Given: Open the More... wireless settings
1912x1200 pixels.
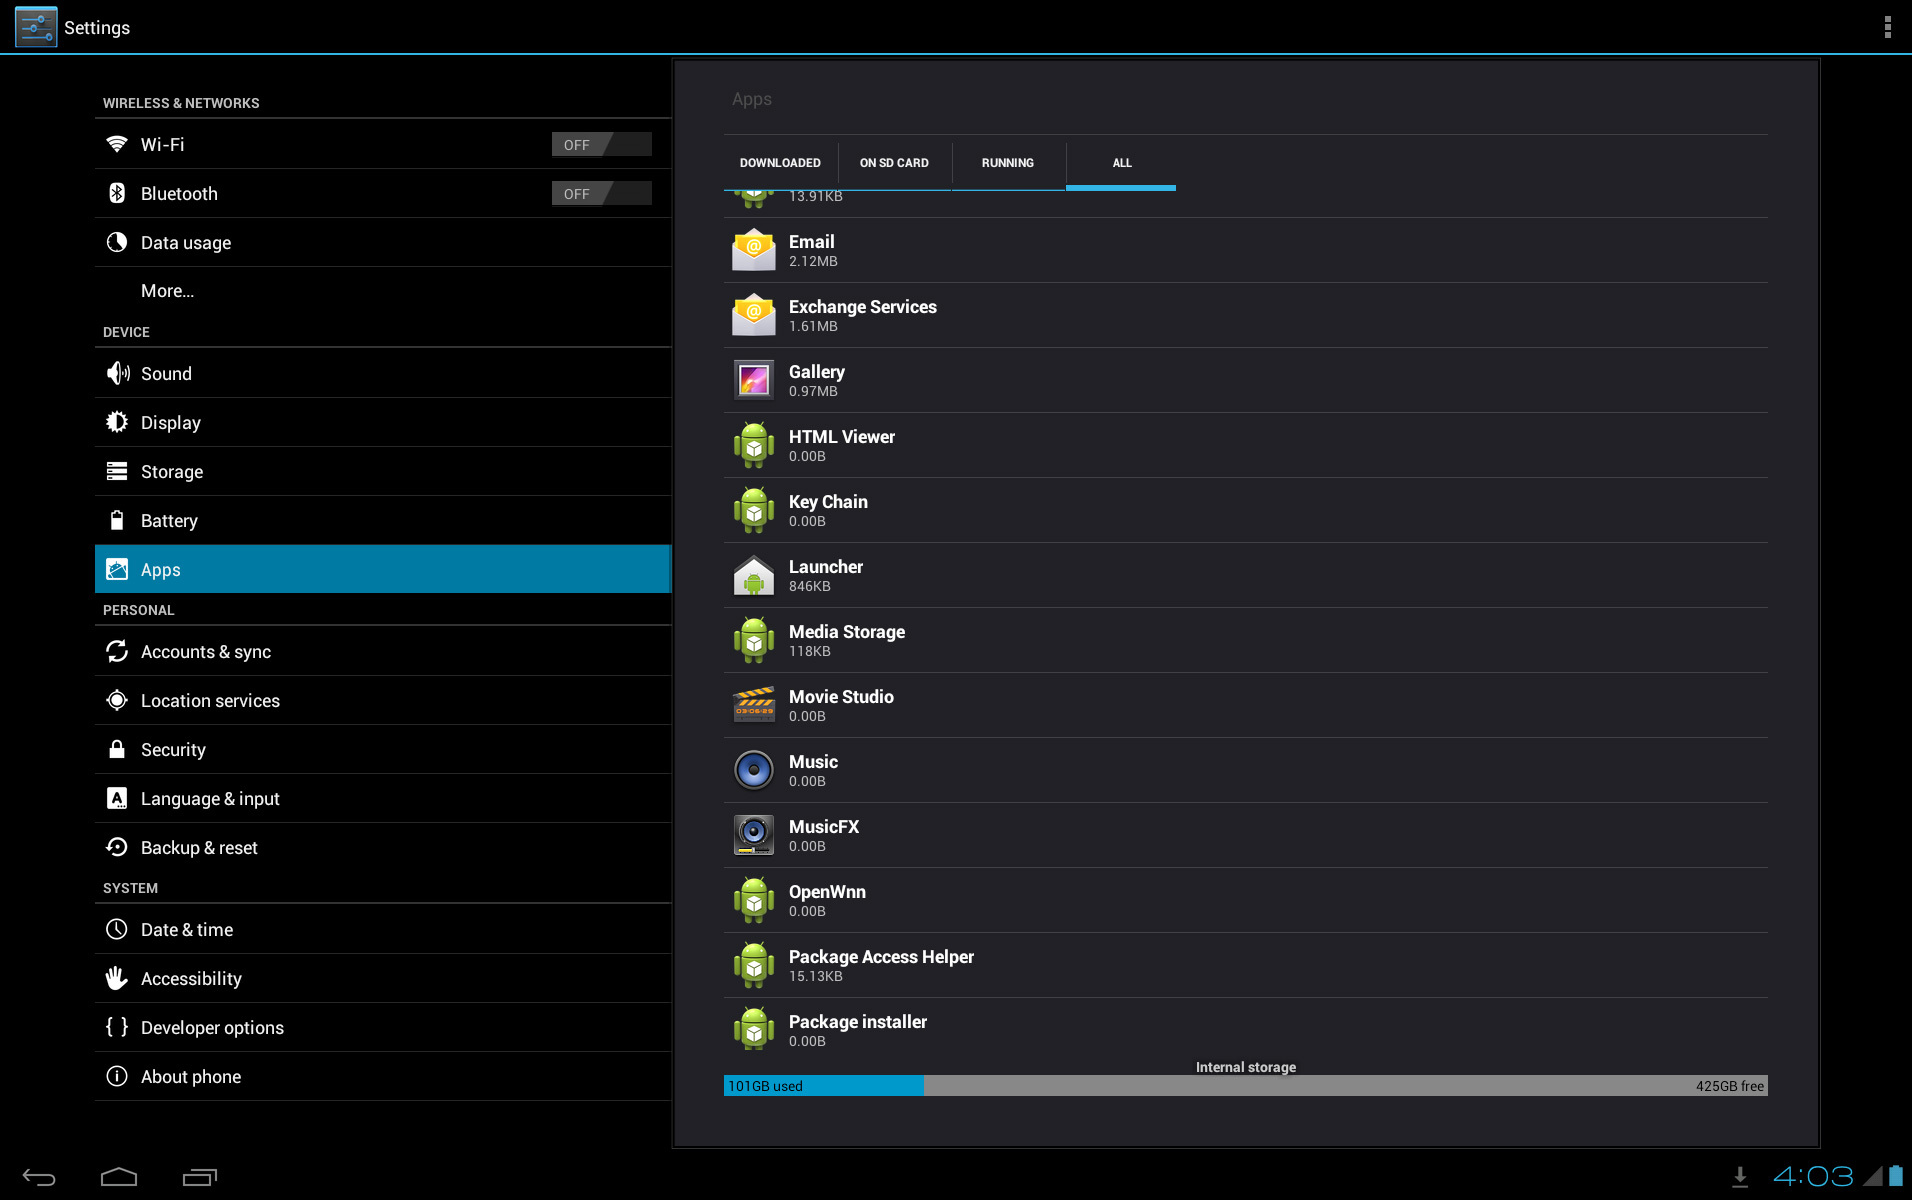Looking at the screenshot, I should click(383, 291).
